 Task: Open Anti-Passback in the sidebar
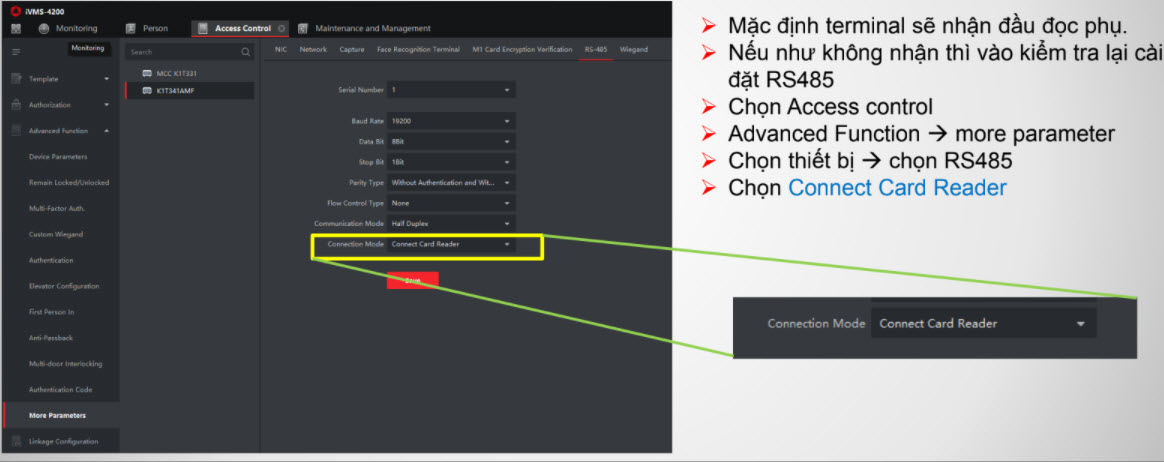(51, 338)
